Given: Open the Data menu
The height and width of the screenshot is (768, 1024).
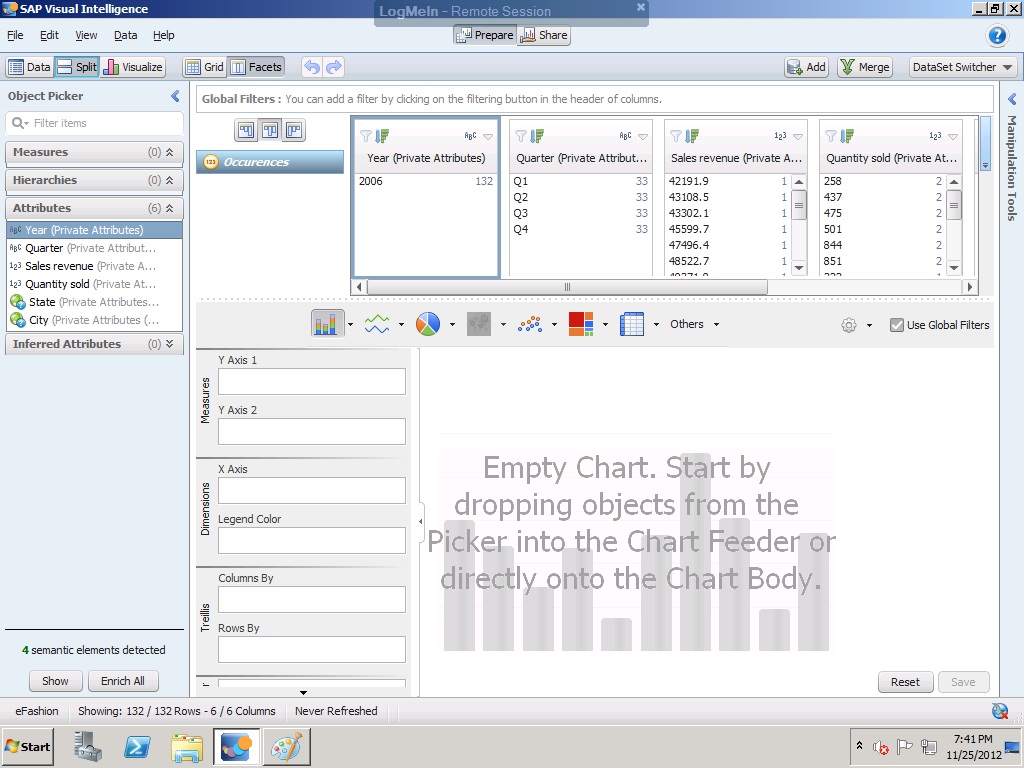Looking at the screenshot, I should [125, 35].
